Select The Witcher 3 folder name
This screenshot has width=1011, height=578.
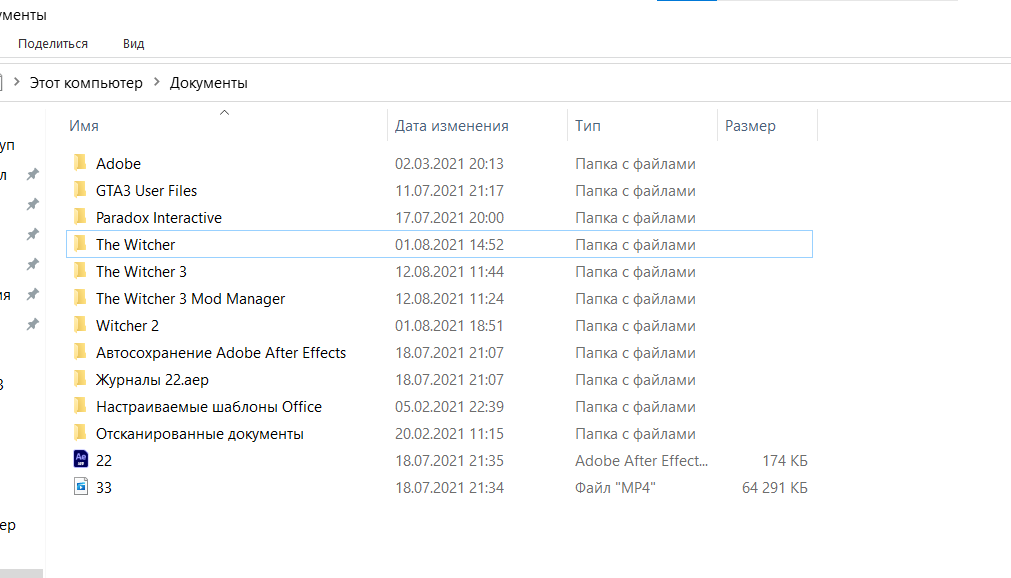pos(141,272)
